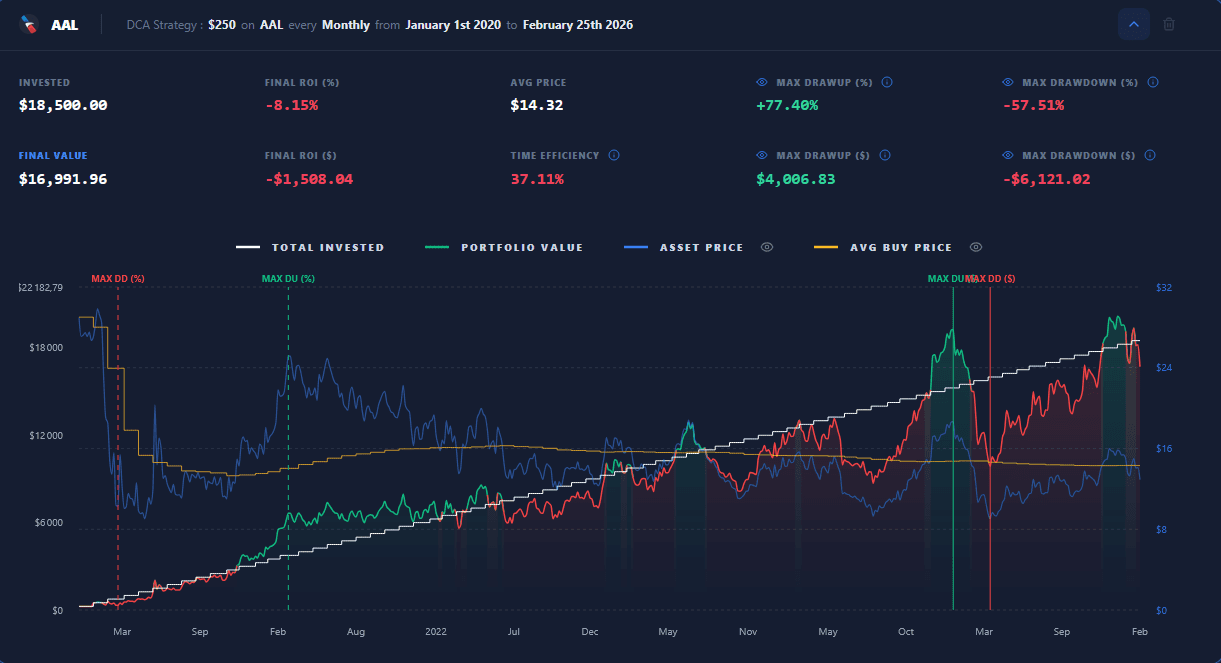Click the MAX DU (%) chart marker
Screen dimensions: 1221x663
coord(288,279)
